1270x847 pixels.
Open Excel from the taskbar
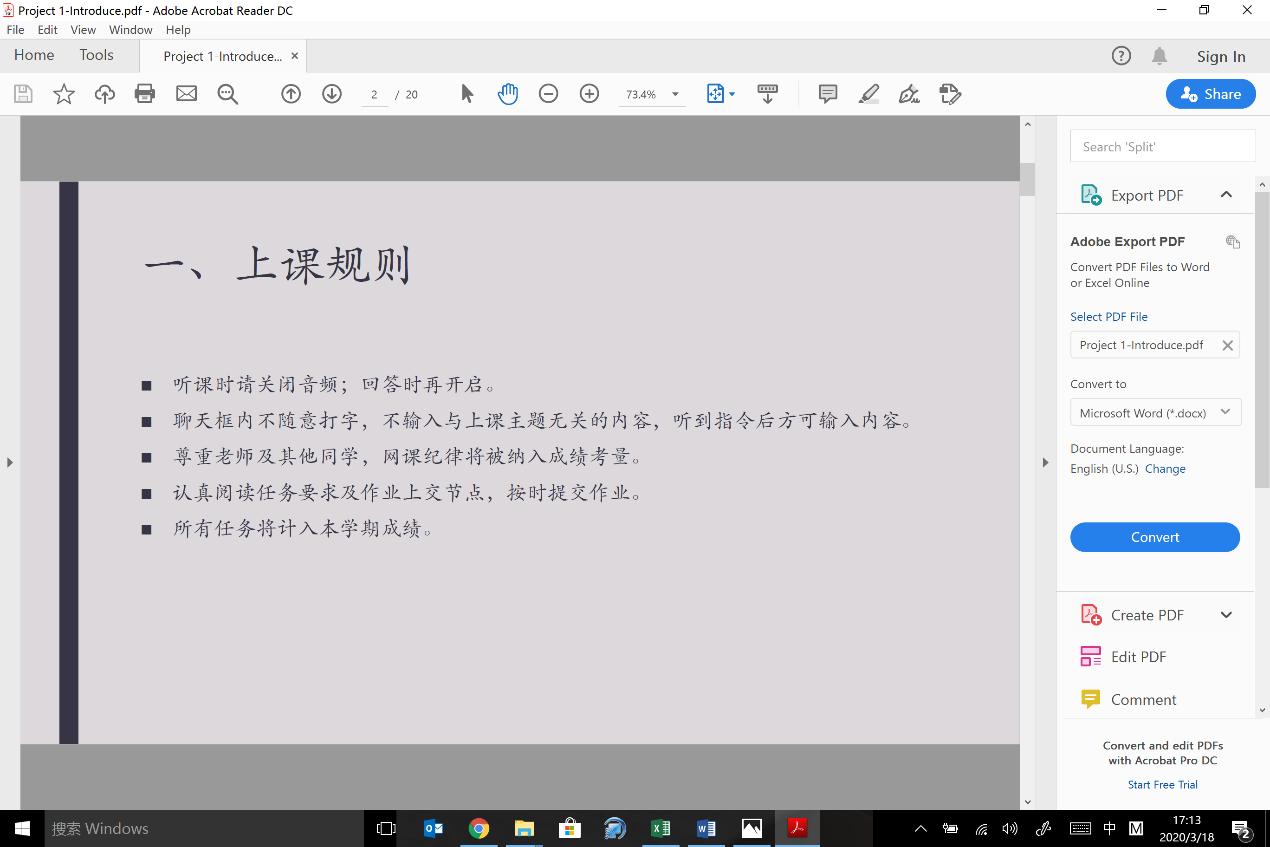(660, 828)
